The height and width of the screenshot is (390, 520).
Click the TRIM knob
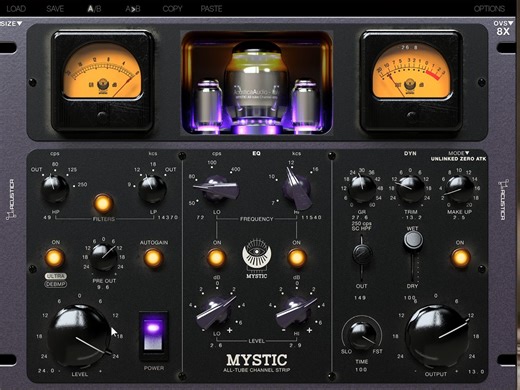click(x=411, y=189)
